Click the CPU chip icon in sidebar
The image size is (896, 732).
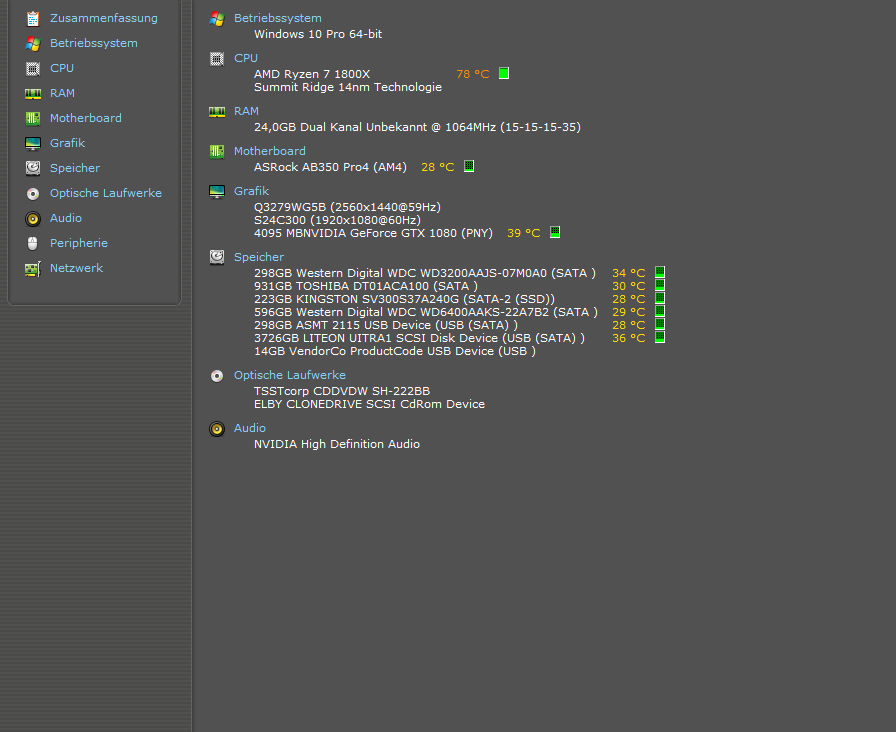click(x=33, y=69)
